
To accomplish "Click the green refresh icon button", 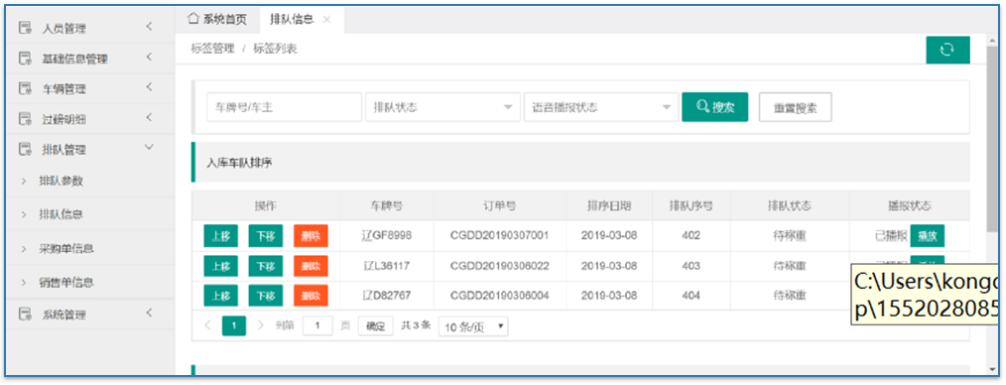I will [x=948, y=50].
